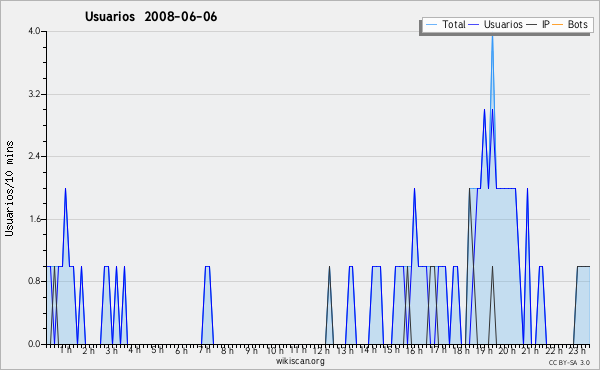The width and height of the screenshot is (600, 370).
Task: Click the light blue Total legend line
Action: point(431,25)
